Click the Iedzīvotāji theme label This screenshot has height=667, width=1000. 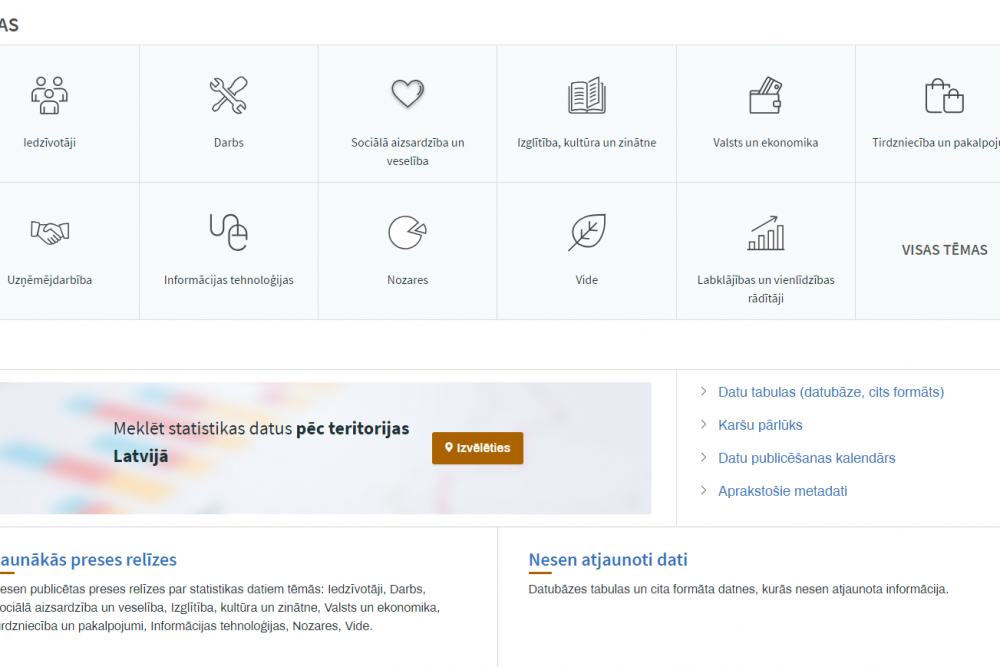pyautogui.click(x=50, y=142)
